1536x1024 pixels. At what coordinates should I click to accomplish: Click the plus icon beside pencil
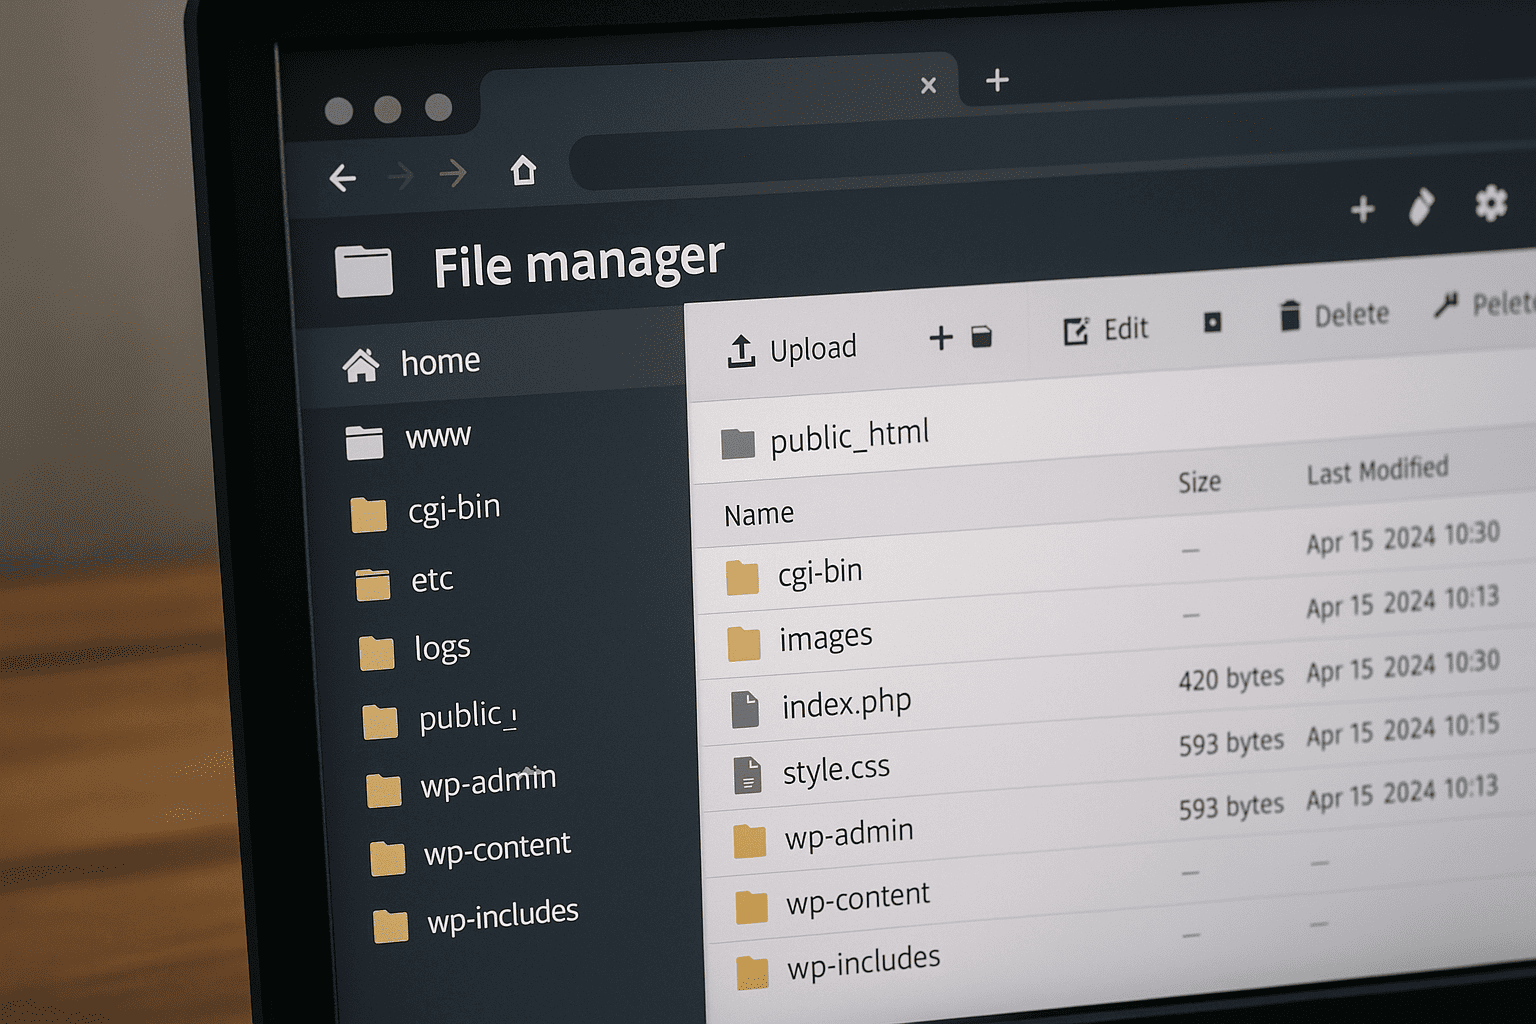tap(1362, 210)
